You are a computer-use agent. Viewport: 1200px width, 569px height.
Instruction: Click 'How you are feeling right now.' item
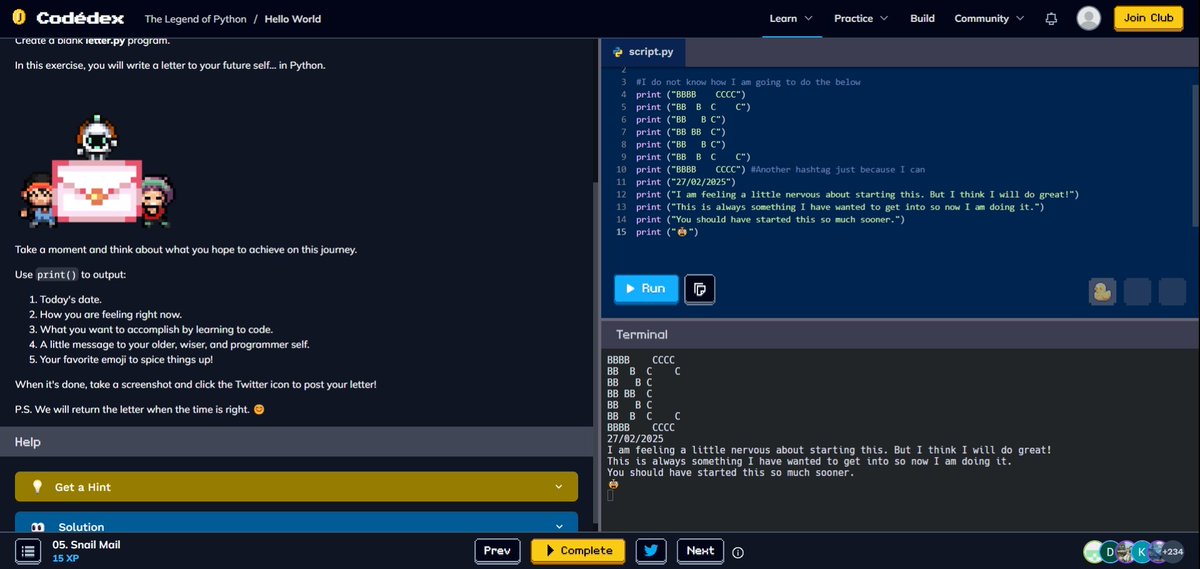(x=111, y=314)
